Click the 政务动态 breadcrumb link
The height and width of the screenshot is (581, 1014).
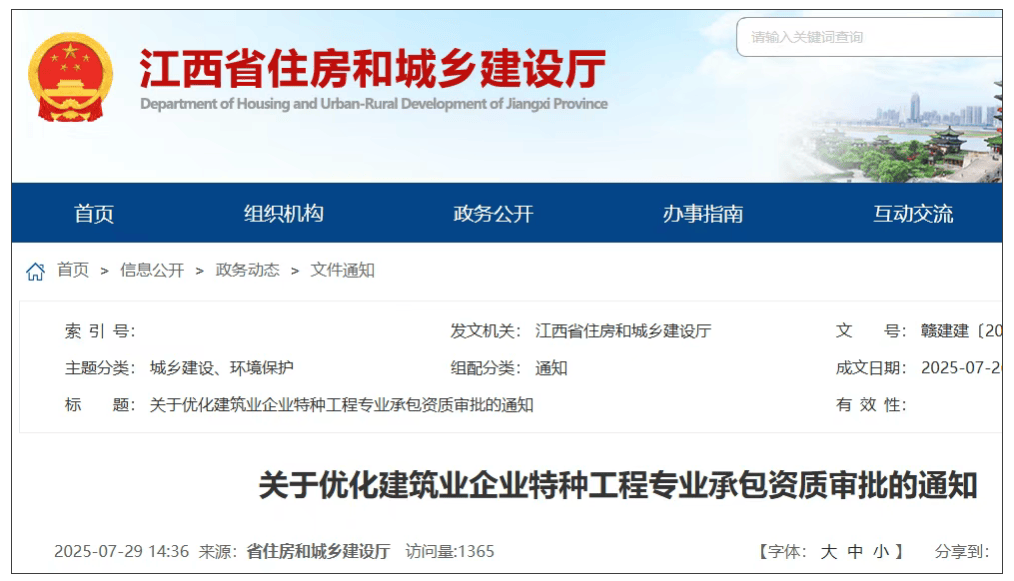pos(248,270)
